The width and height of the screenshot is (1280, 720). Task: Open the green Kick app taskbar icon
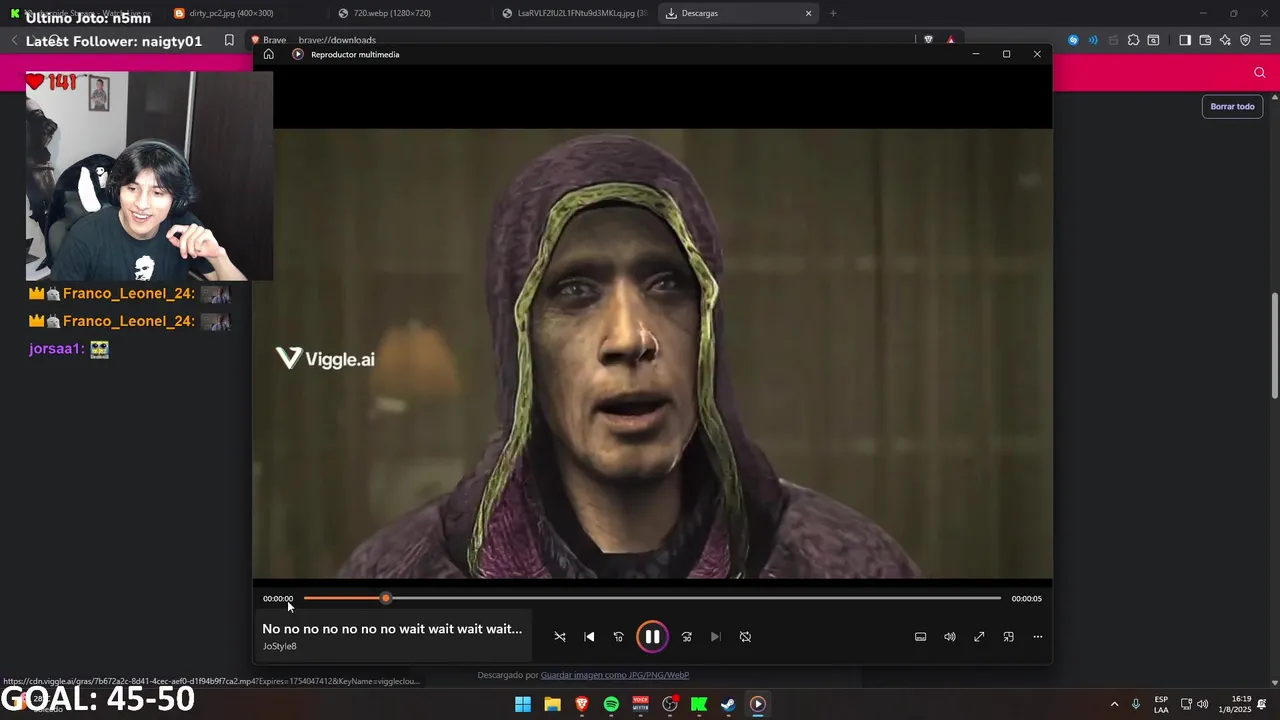[x=699, y=704]
